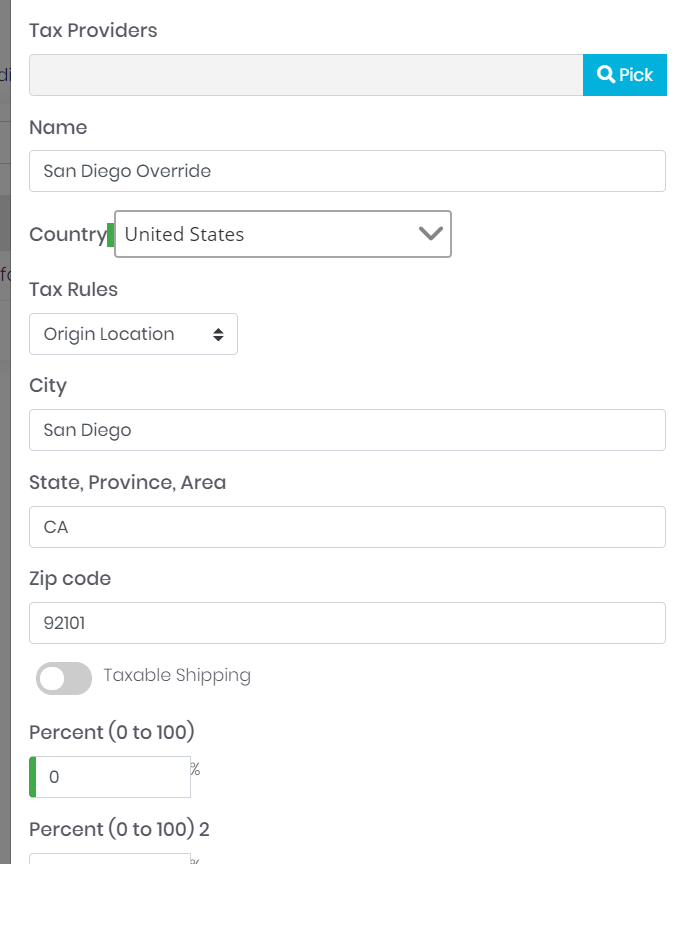Click the 'State, Province, Area' label

(127, 483)
